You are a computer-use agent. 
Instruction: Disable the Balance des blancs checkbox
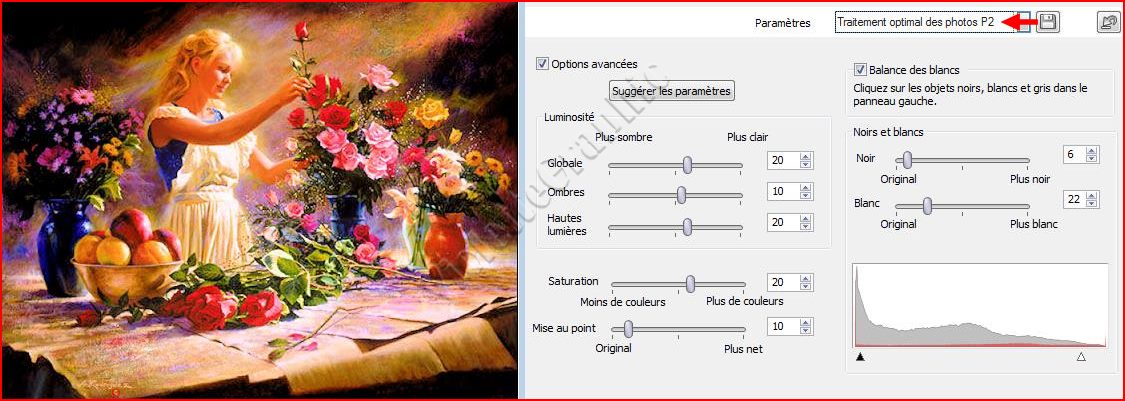(860, 70)
